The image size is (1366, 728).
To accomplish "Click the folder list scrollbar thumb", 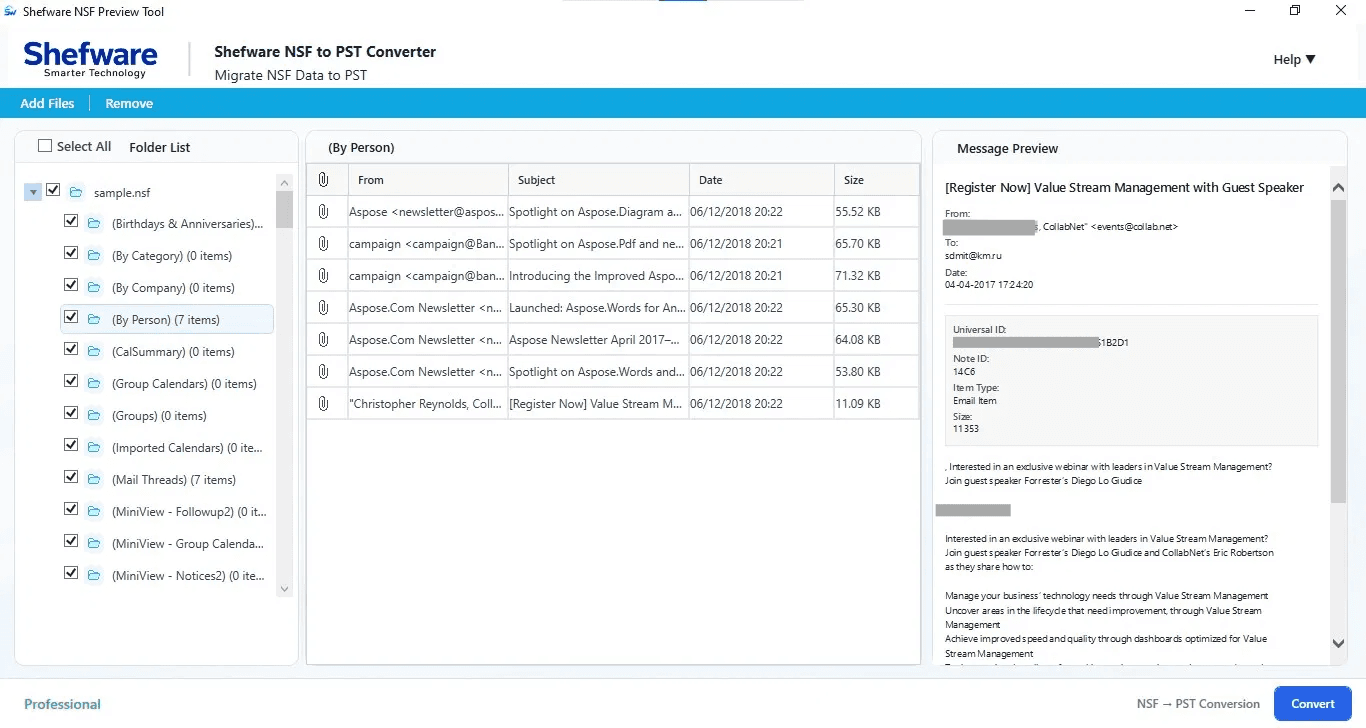I will 285,210.
